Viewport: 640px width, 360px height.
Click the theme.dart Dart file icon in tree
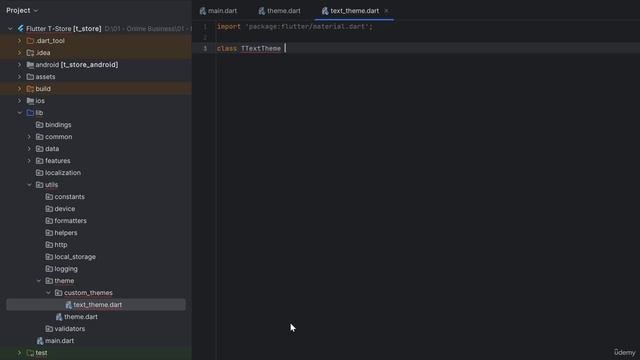point(59,317)
